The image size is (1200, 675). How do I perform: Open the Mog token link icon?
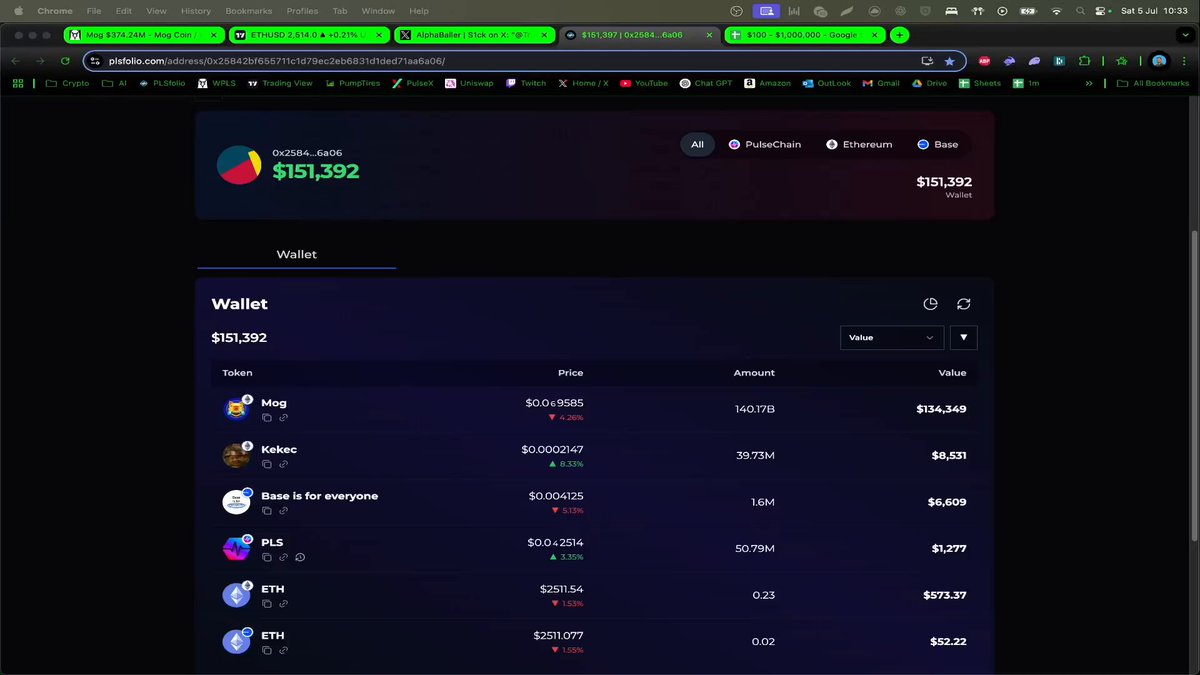click(x=283, y=417)
